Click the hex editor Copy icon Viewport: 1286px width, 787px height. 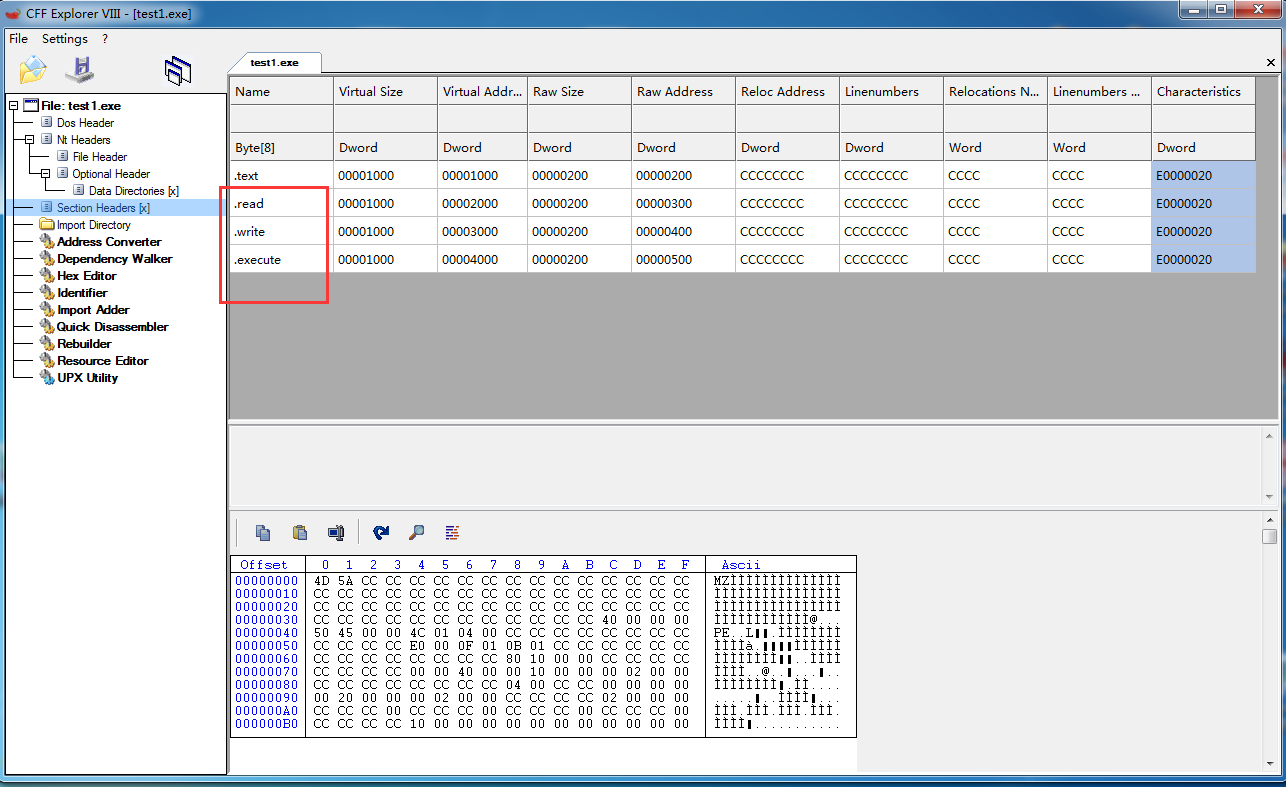coord(263,532)
